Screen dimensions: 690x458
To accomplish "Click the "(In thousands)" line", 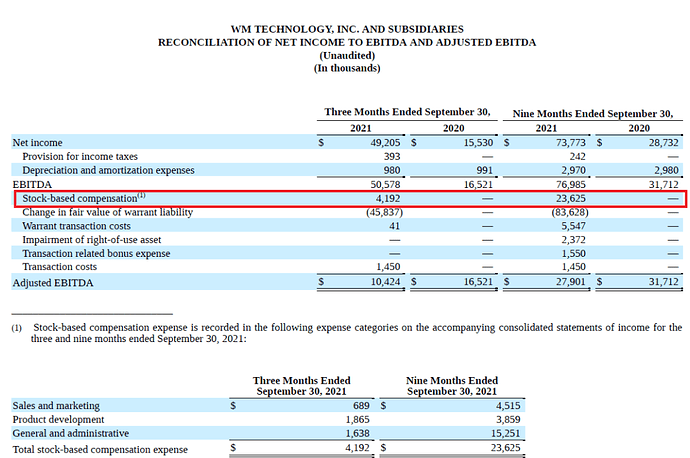I will [x=347, y=68].
